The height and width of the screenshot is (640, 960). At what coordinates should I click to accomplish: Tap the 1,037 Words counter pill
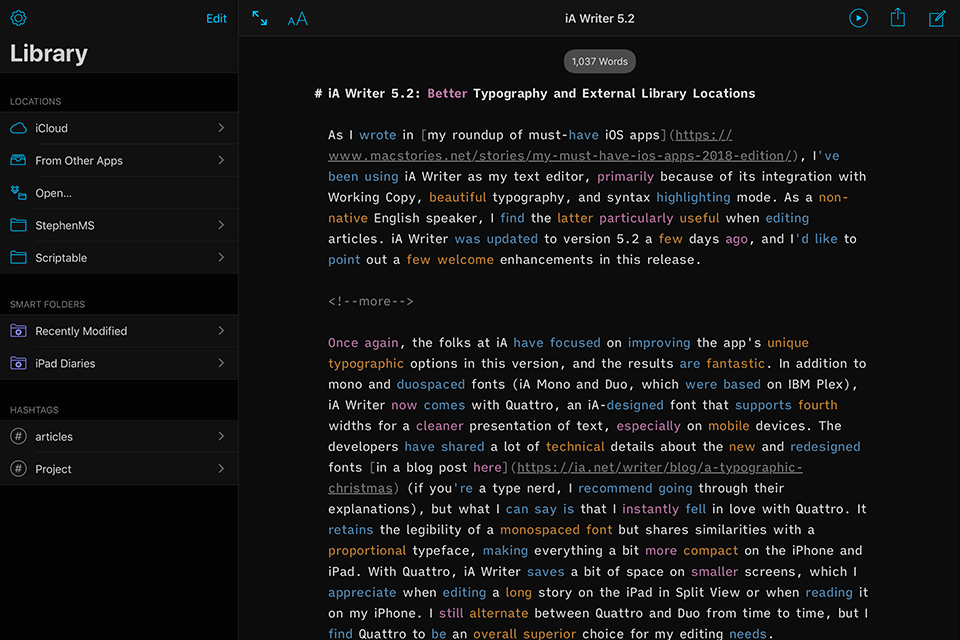[599, 61]
